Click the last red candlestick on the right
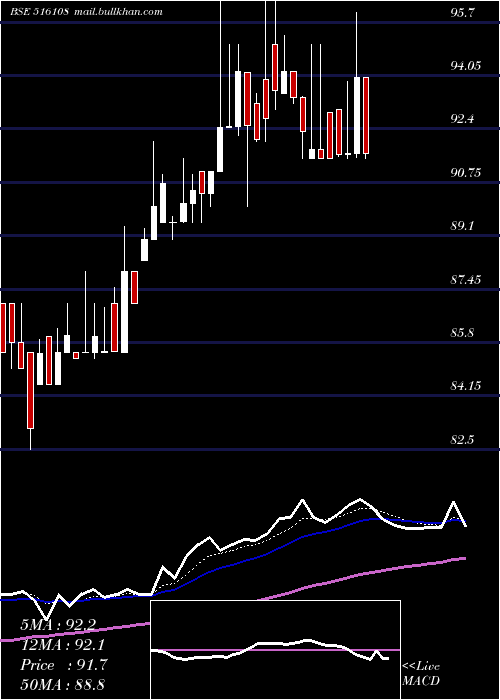 click(366, 115)
